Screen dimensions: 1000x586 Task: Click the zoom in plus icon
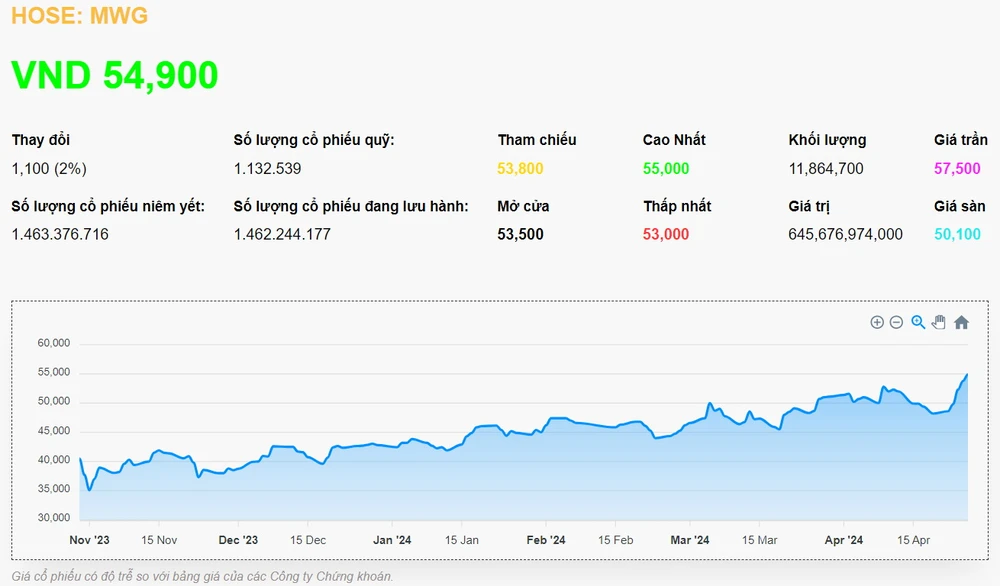click(x=877, y=322)
